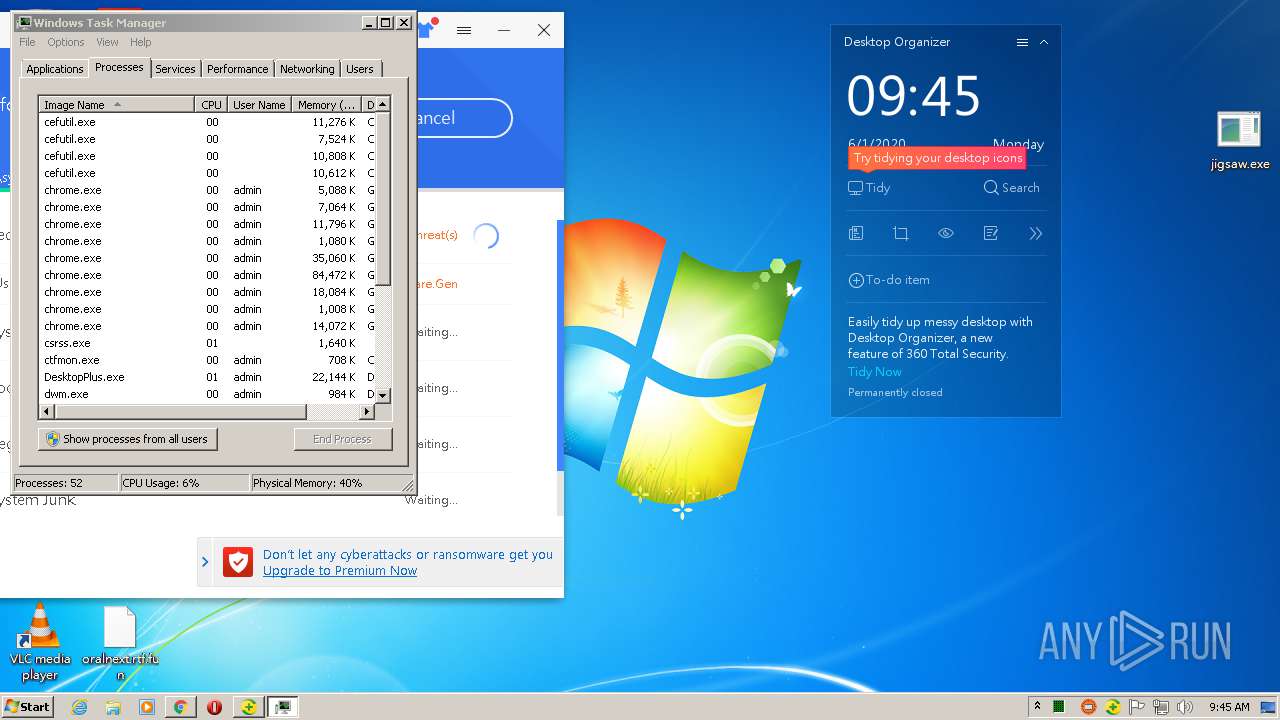Click the process list vertical scrollbar up arrow
Screen dimensions: 1280x720
pos(383,105)
